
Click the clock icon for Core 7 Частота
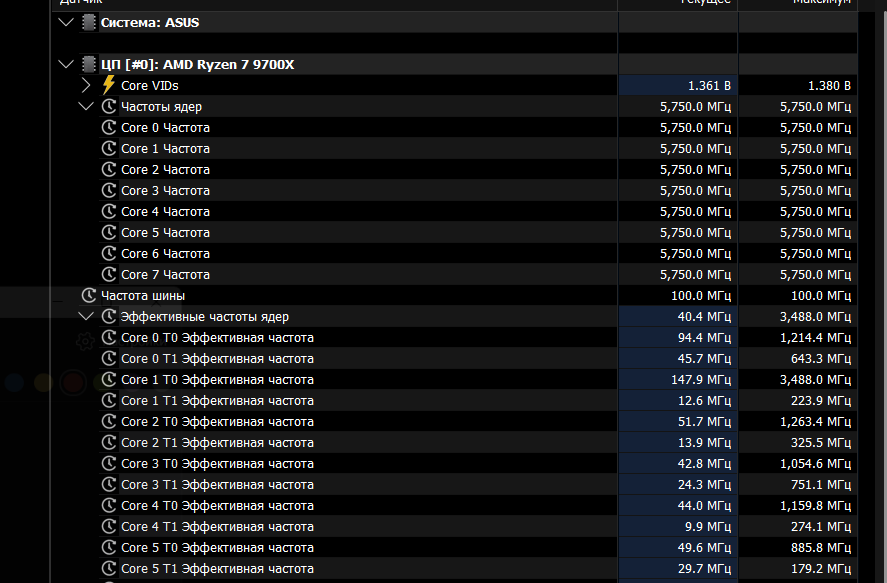[x=109, y=274]
